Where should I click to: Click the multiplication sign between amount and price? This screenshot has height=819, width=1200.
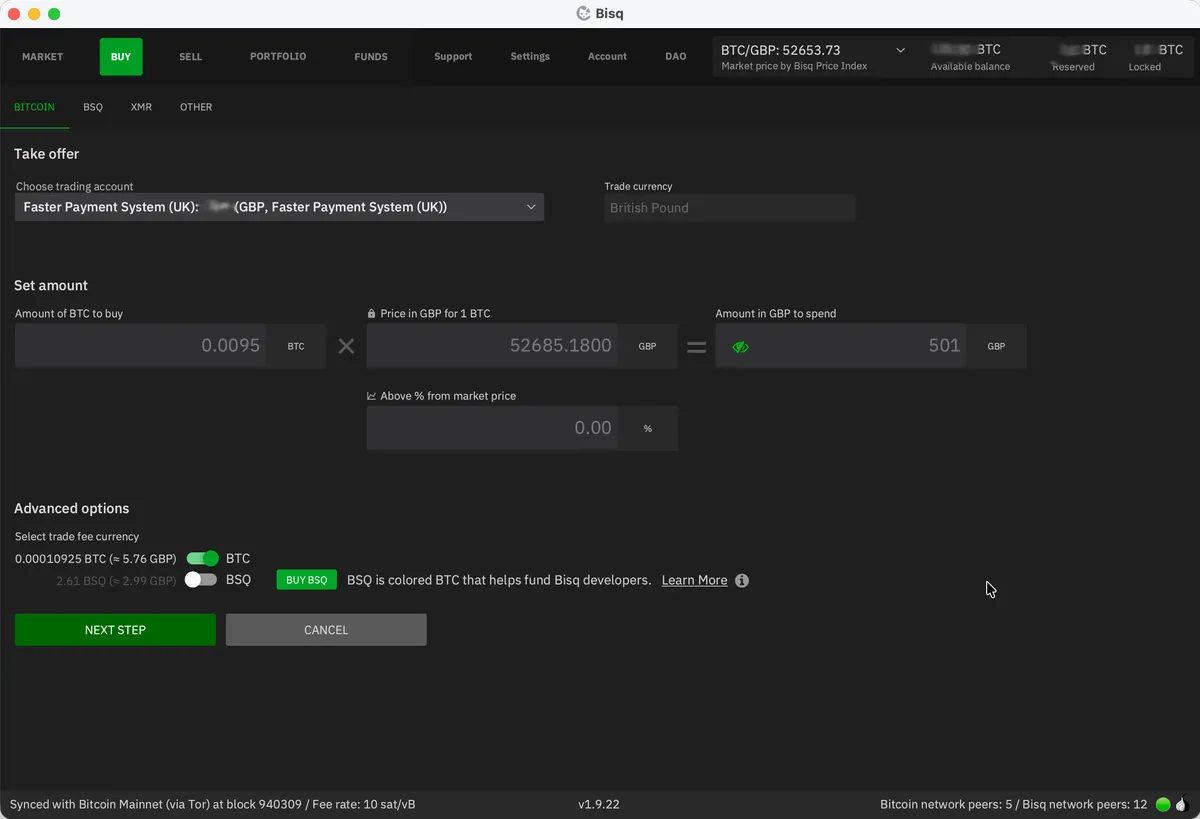point(346,346)
